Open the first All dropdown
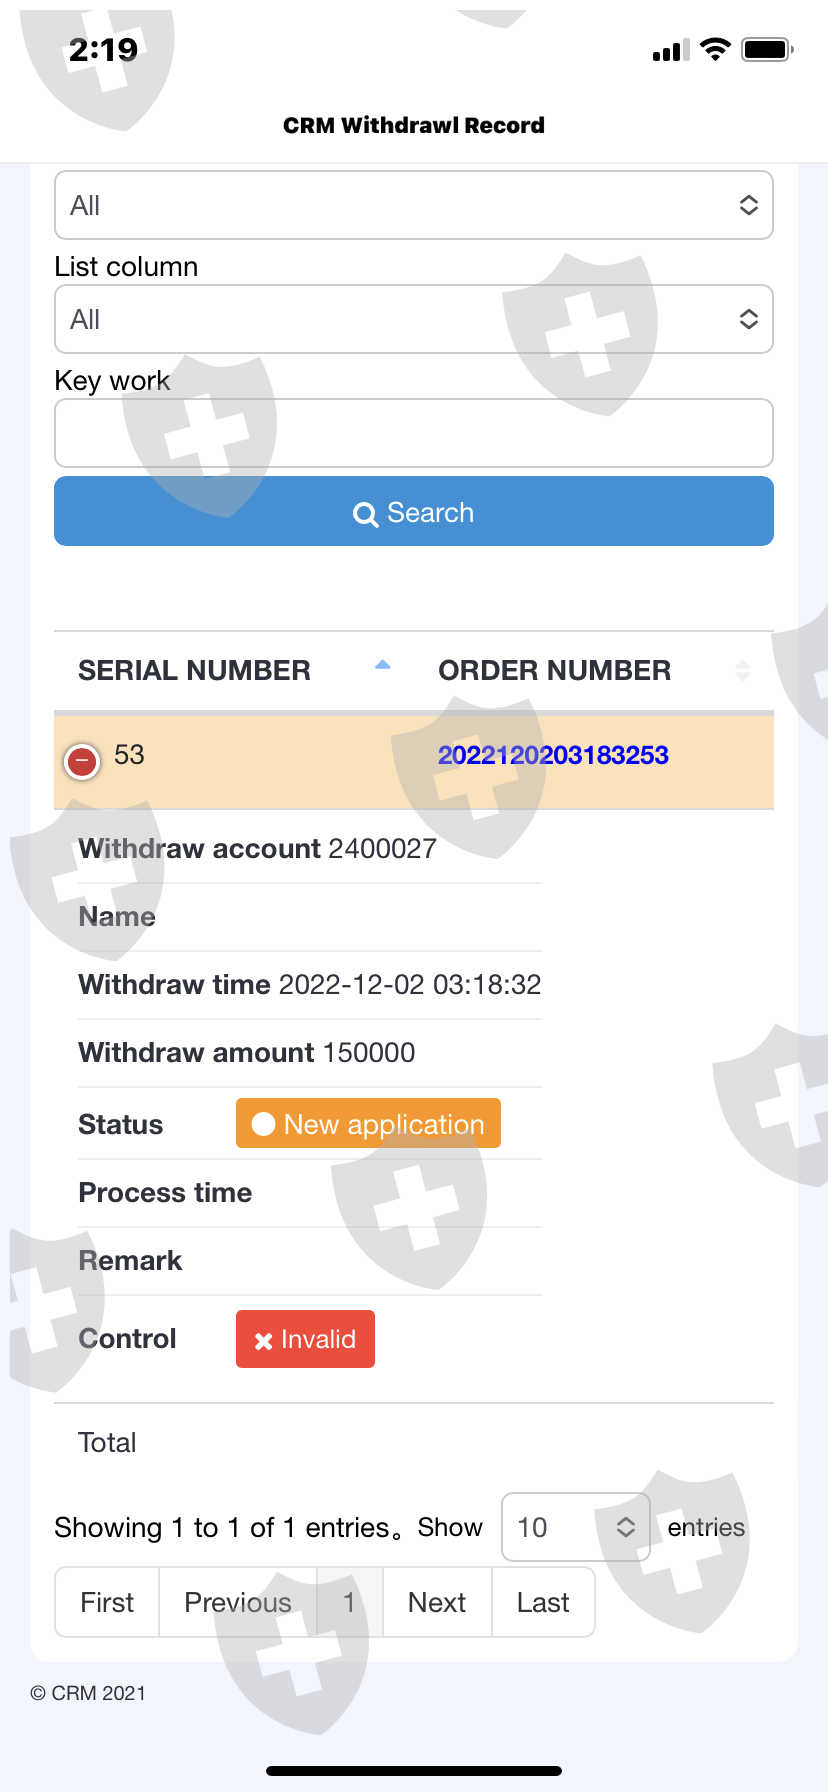 [414, 205]
